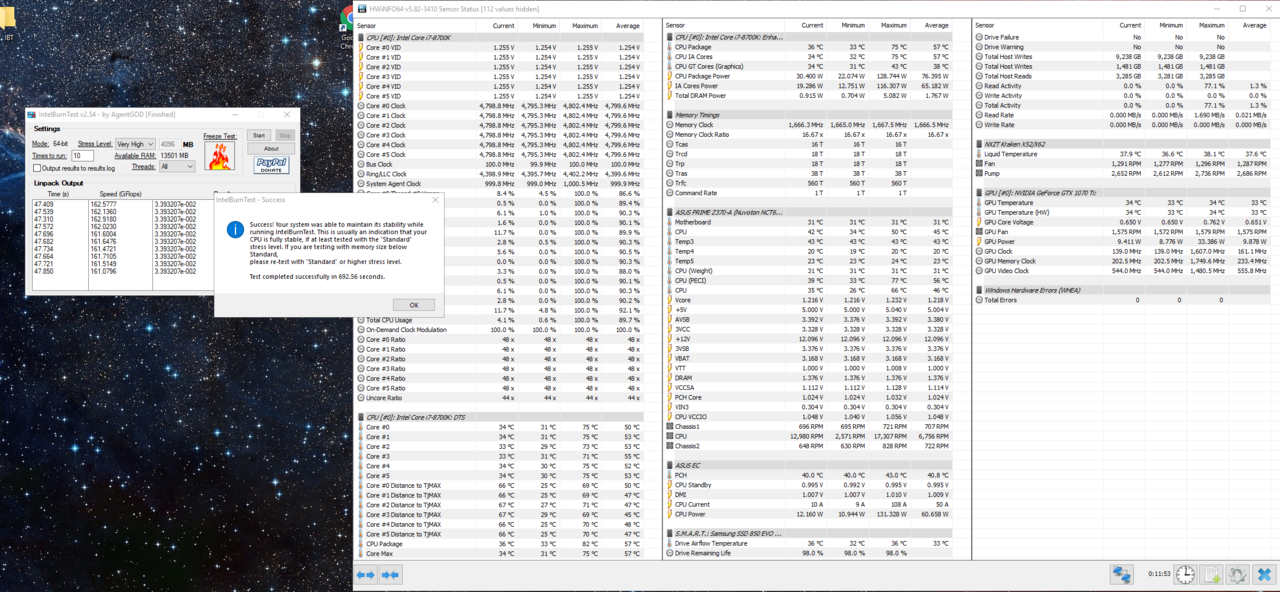
Task: Select the On-Demand Clock Modulation row
Action: pos(500,330)
